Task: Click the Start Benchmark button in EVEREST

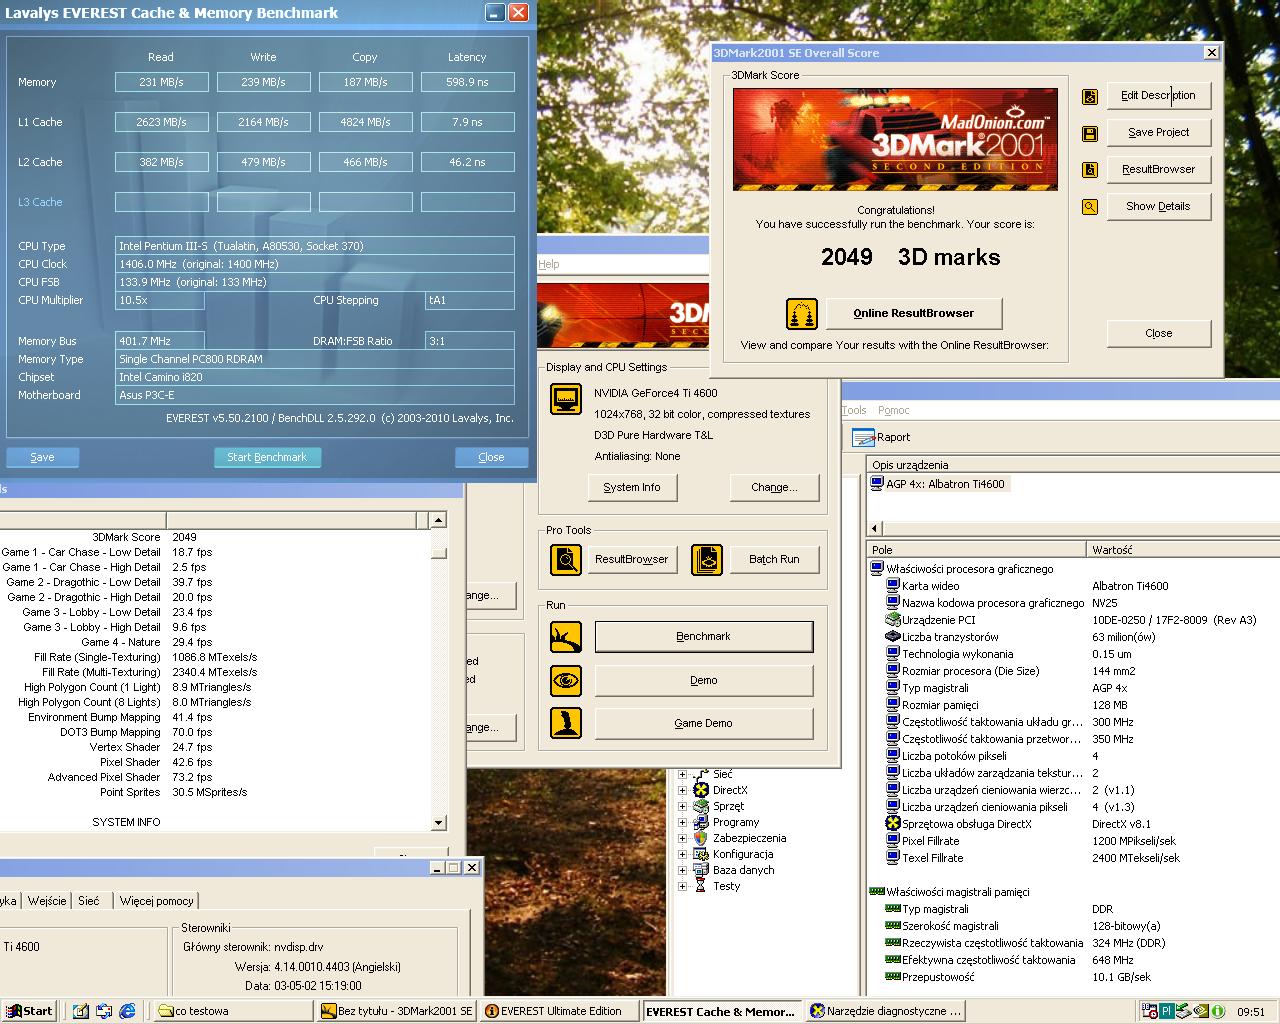Action: (267, 457)
